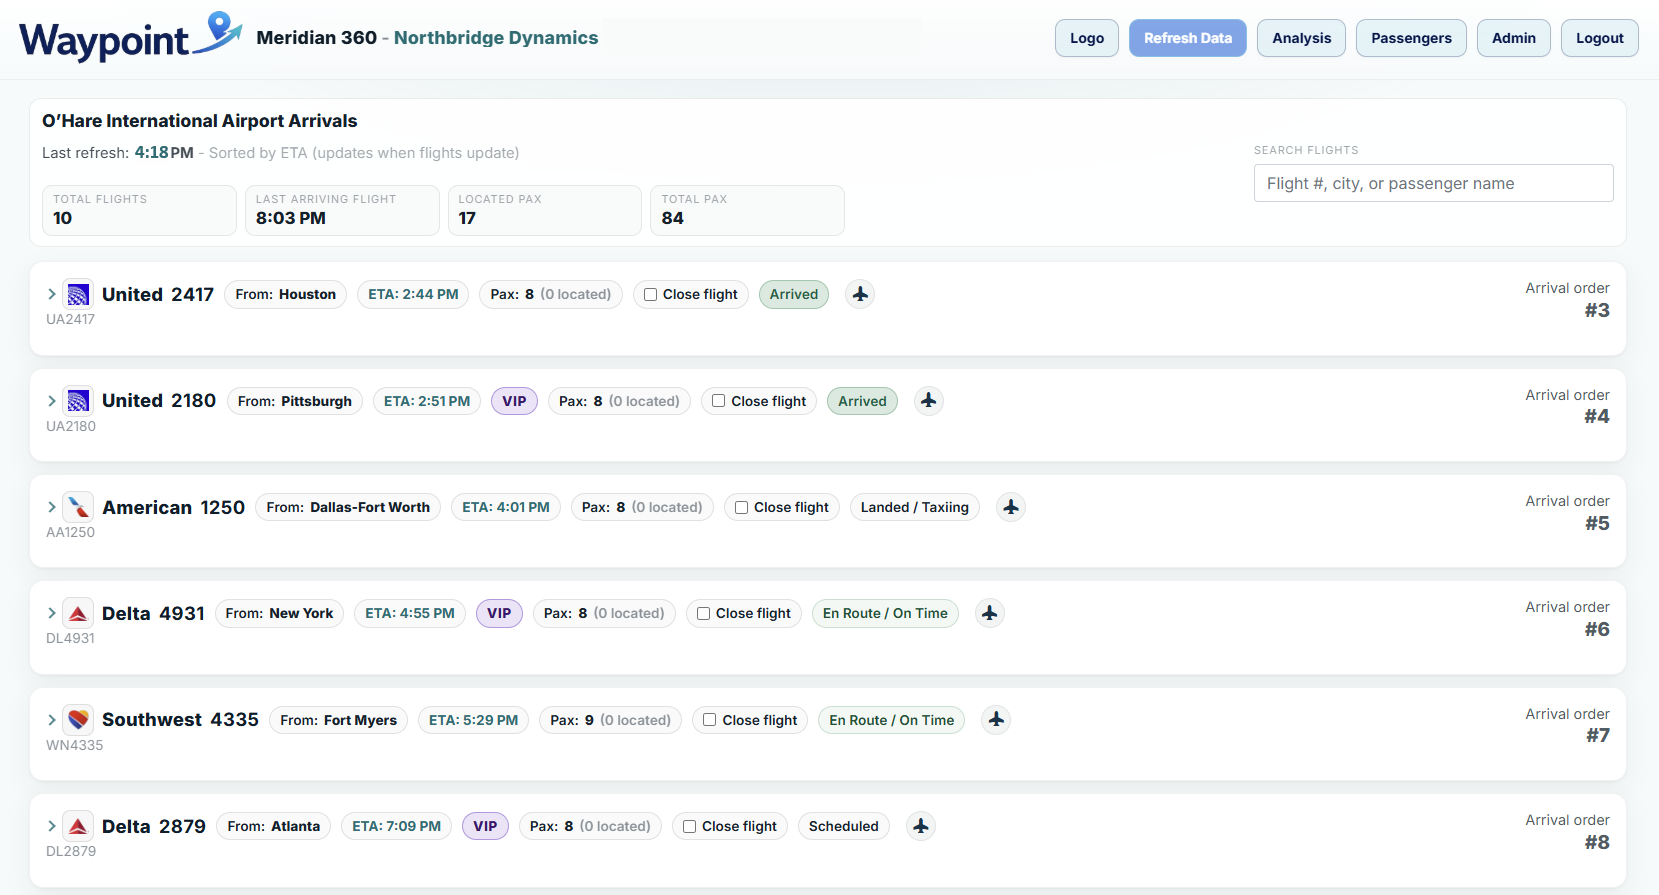1659x895 pixels.
Task: Click the plane icon beside Landed / Taxiing
Action: [x=1011, y=507]
